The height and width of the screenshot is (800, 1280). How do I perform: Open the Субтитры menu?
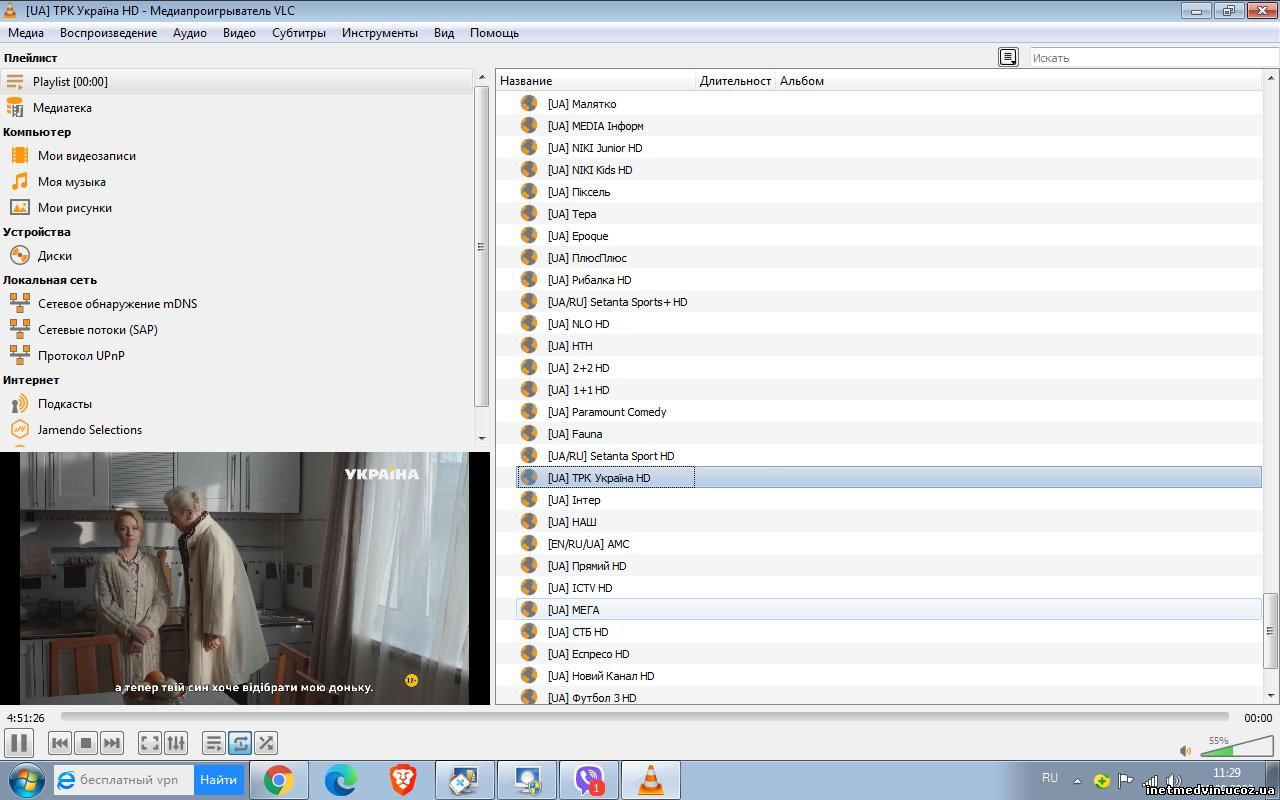[x=298, y=33]
